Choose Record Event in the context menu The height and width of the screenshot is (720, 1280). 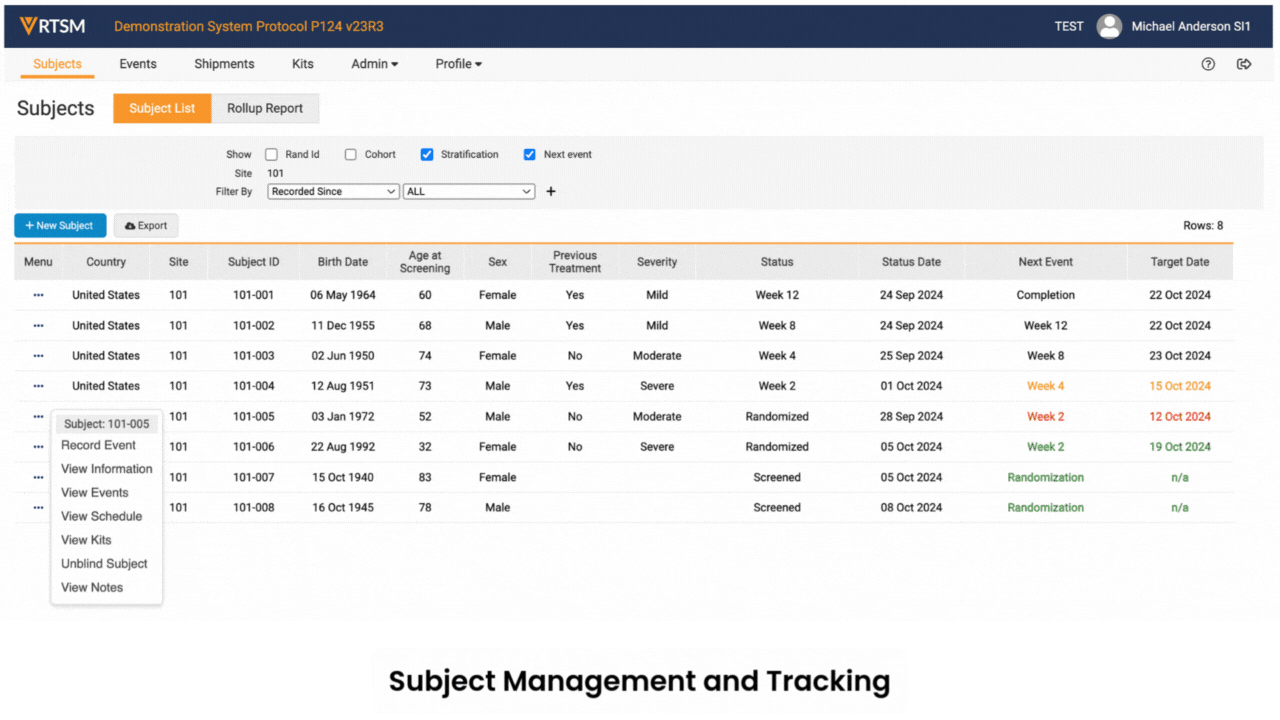(98, 445)
